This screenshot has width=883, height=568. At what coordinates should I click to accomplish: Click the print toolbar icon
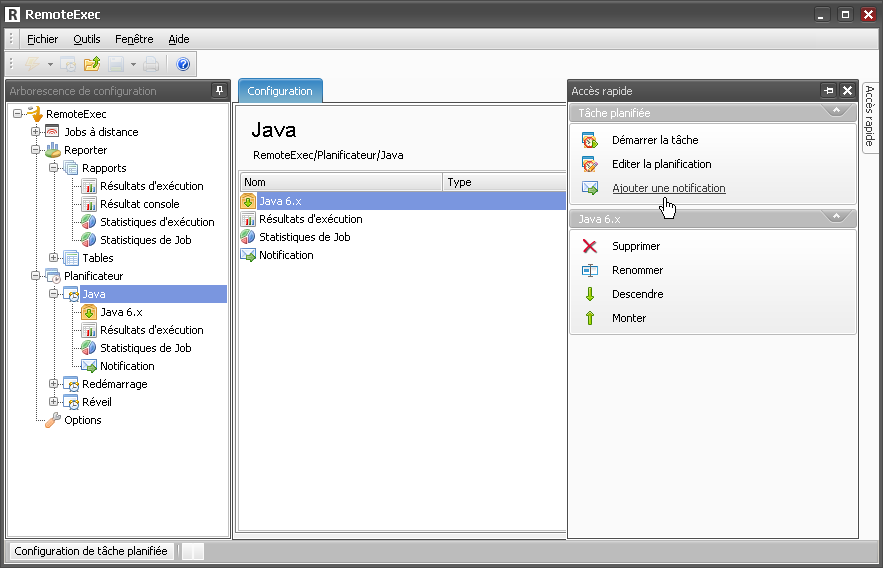pyautogui.click(x=151, y=64)
